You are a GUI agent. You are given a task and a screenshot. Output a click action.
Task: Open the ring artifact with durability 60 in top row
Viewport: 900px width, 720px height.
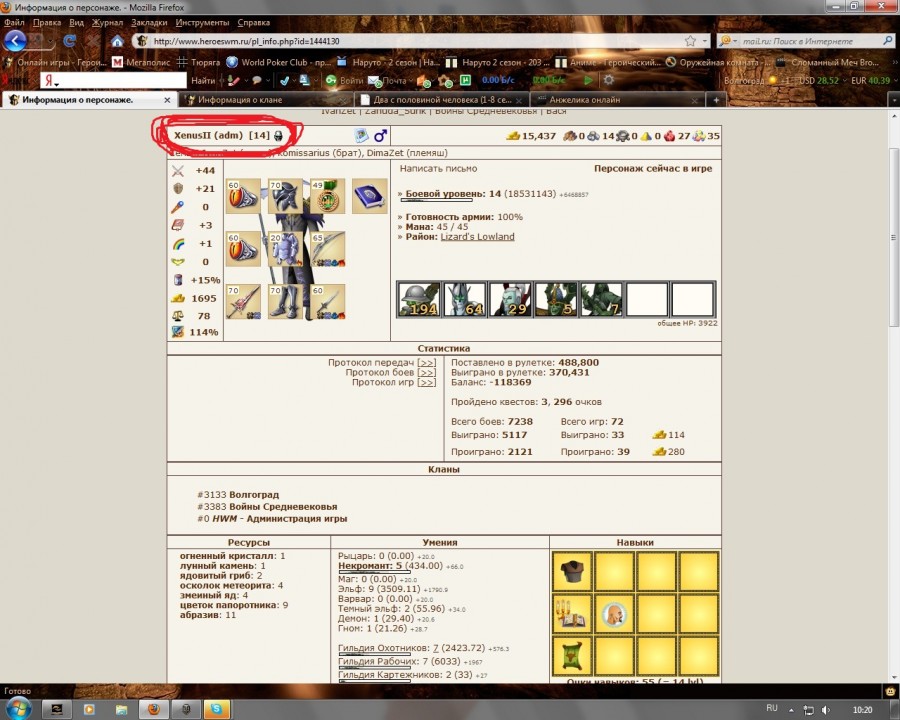point(243,196)
